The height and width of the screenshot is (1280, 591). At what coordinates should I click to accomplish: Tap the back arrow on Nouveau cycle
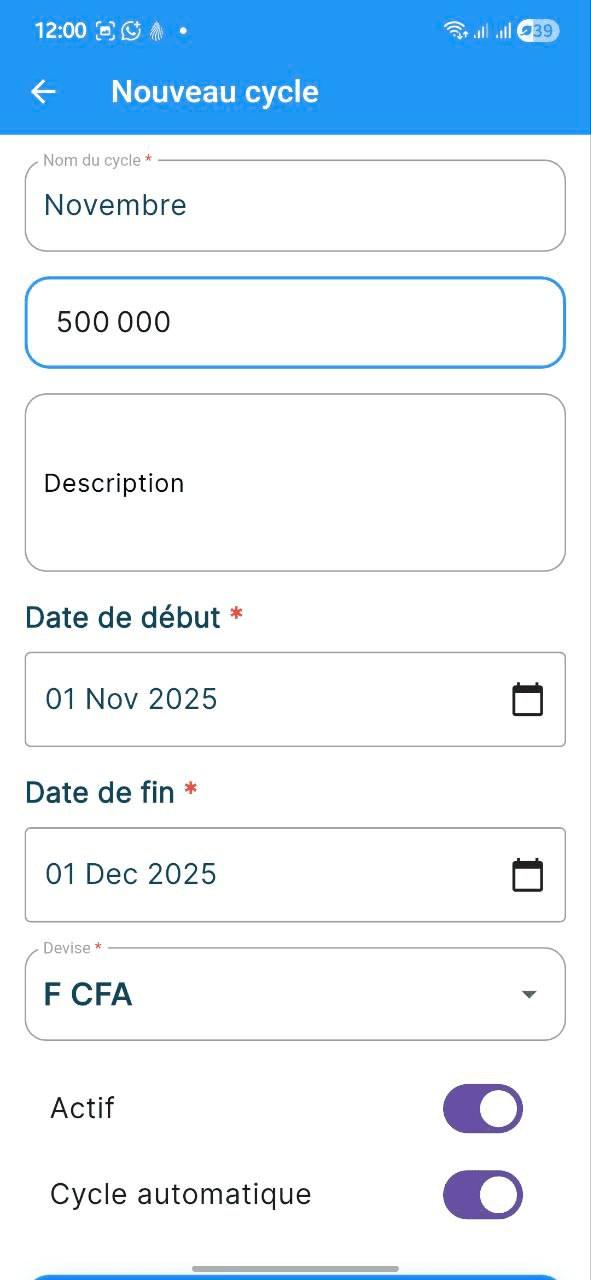click(x=43, y=91)
